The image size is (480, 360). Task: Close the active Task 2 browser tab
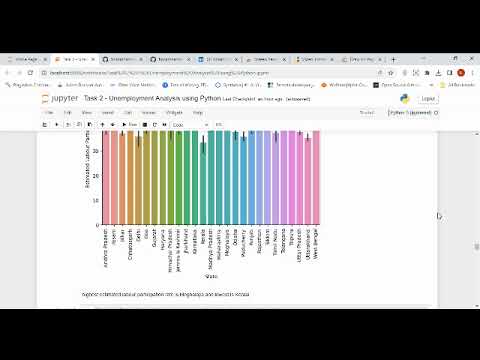point(93,59)
